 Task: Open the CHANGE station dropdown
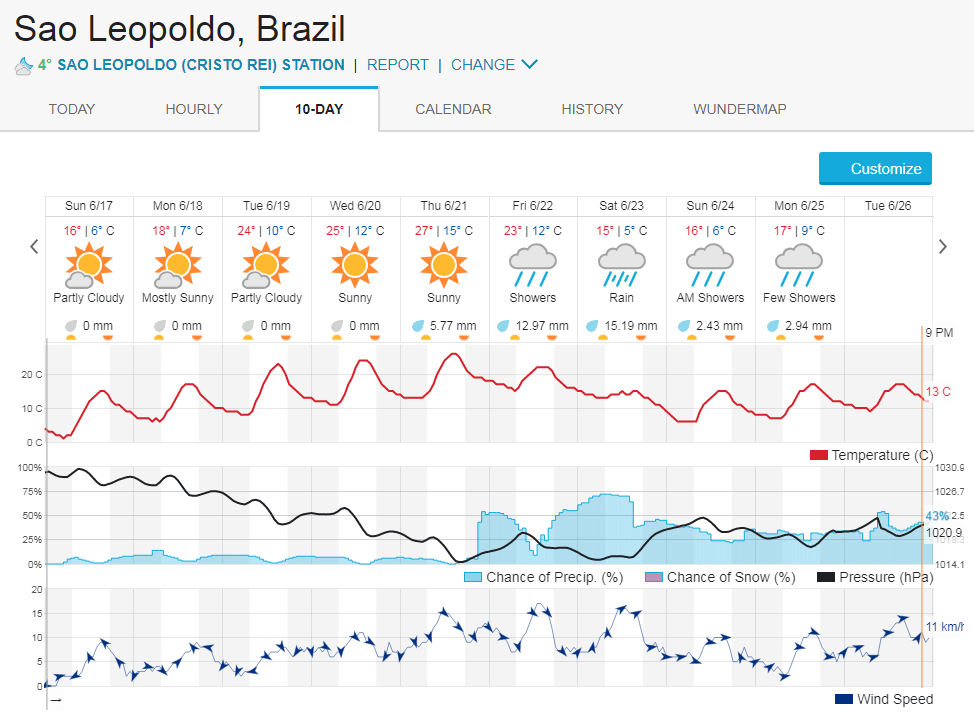coord(493,64)
